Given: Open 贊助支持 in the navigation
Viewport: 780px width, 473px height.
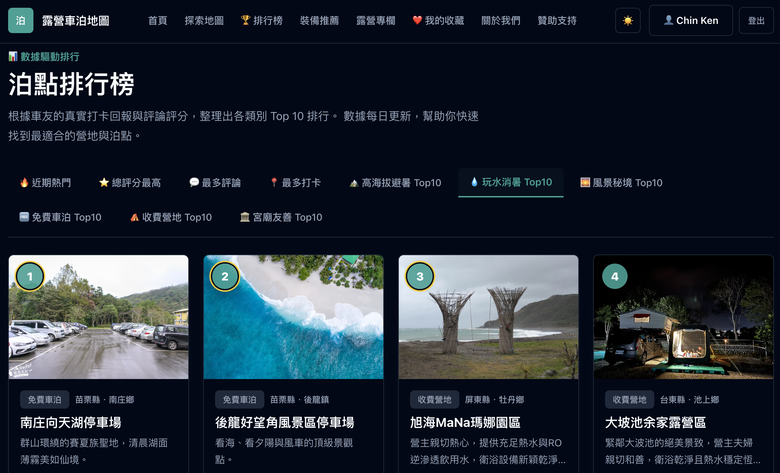Looking at the screenshot, I should (x=557, y=20).
